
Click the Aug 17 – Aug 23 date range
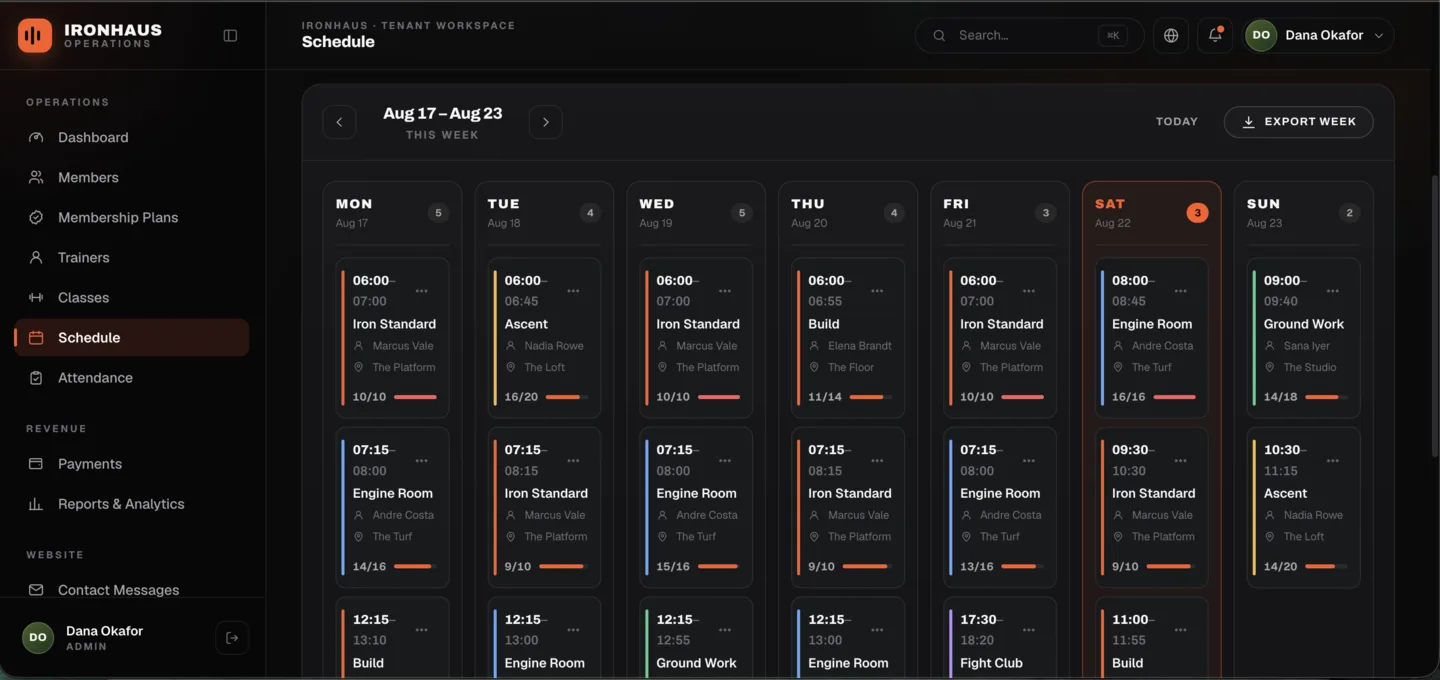pos(442,114)
